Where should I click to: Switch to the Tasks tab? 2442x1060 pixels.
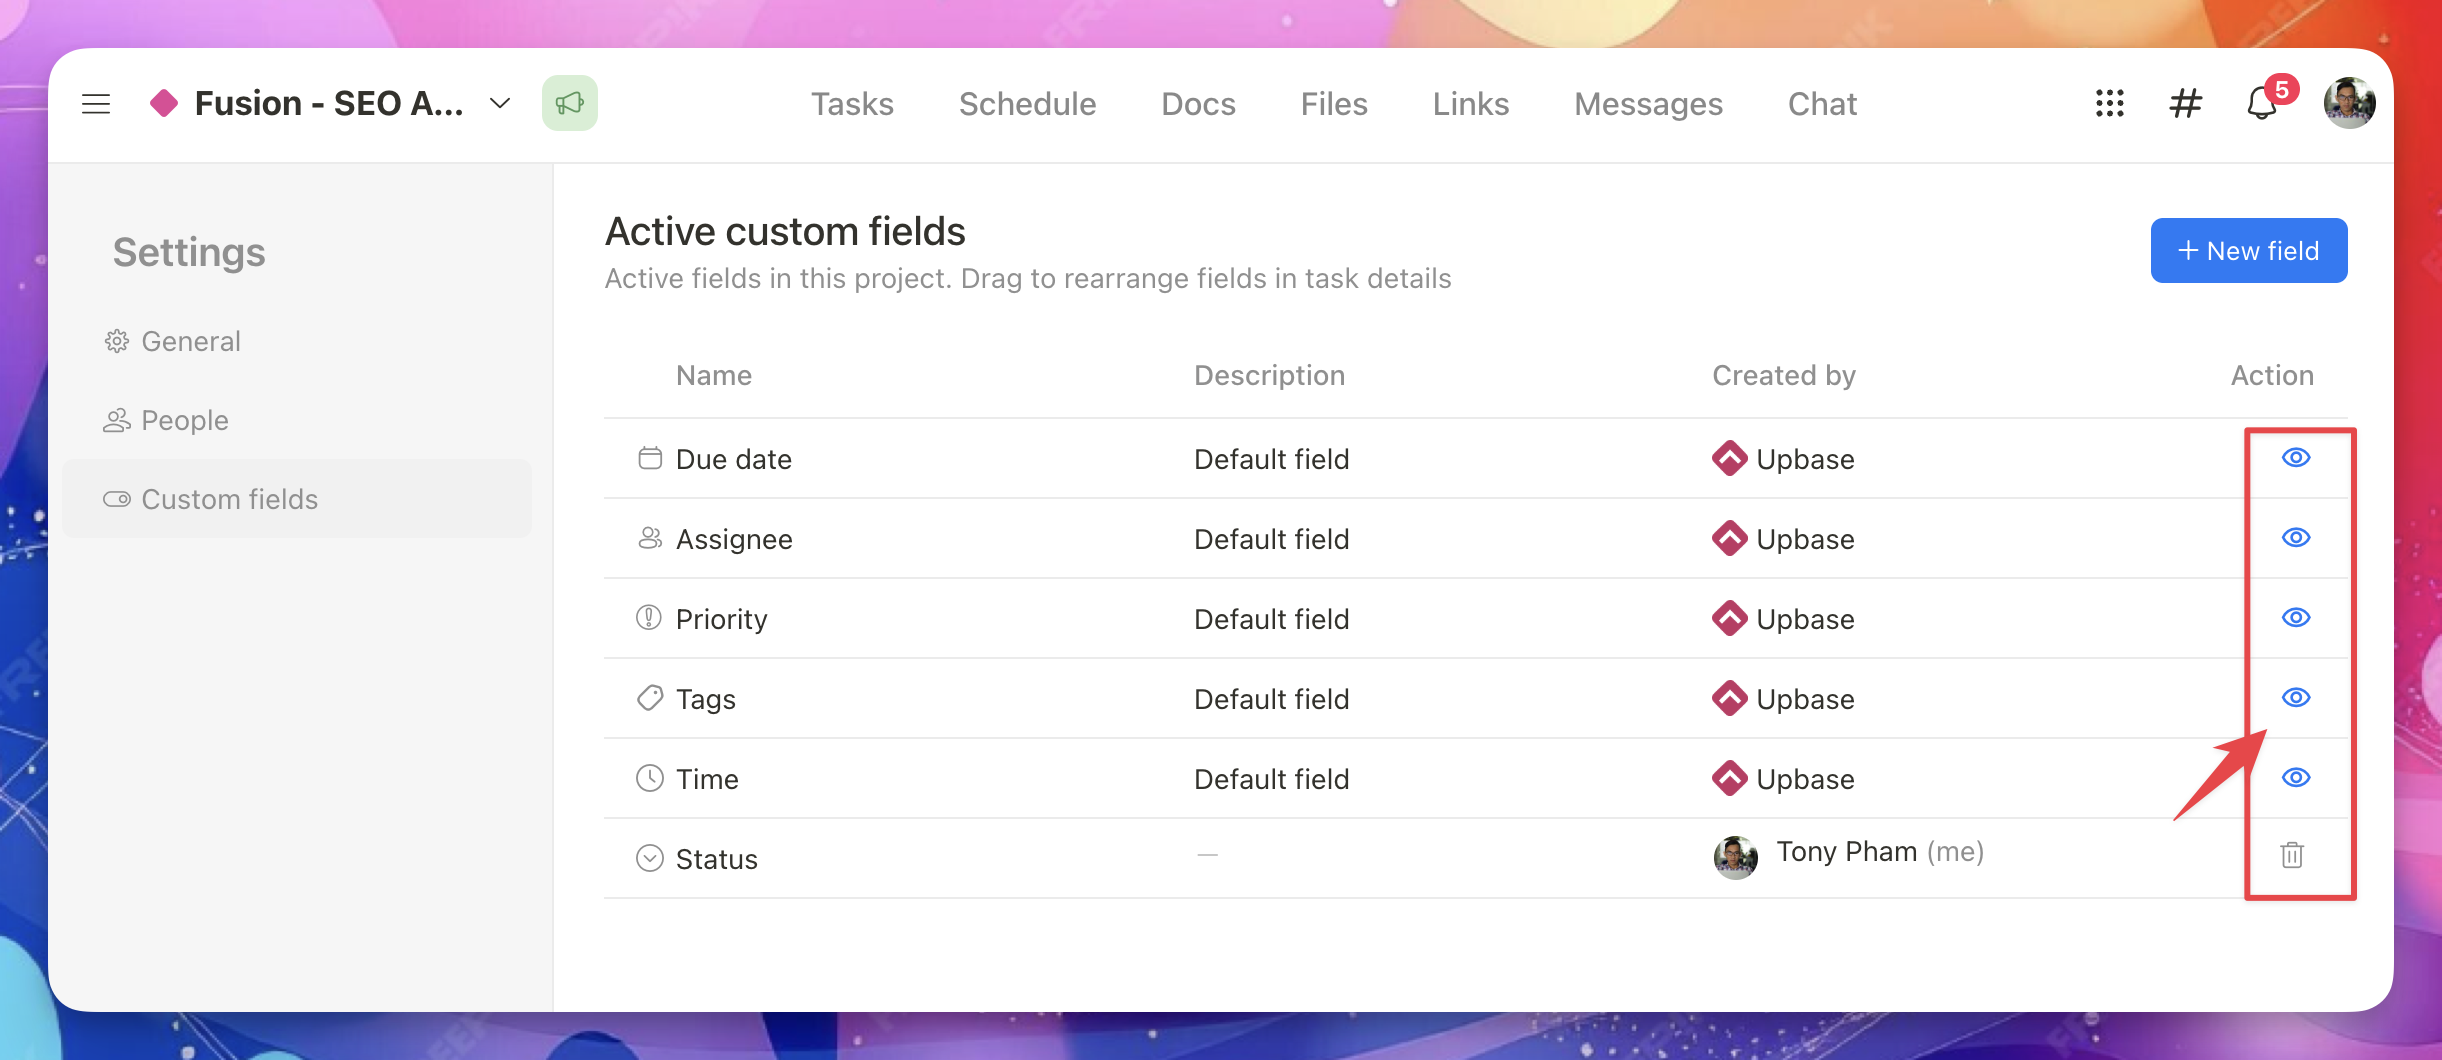[852, 104]
